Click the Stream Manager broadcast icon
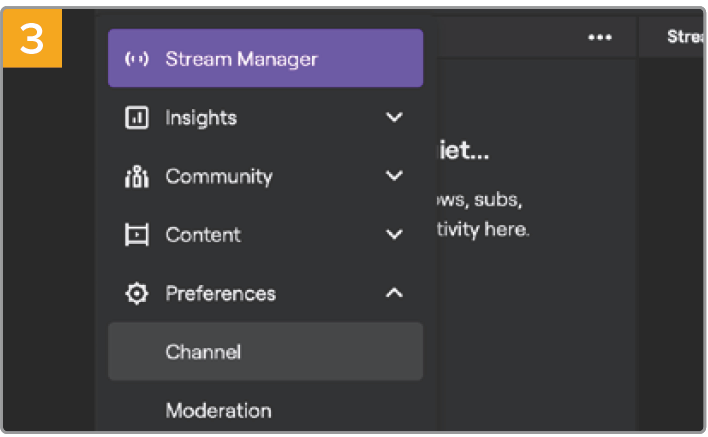 click(x=136, y=59)
